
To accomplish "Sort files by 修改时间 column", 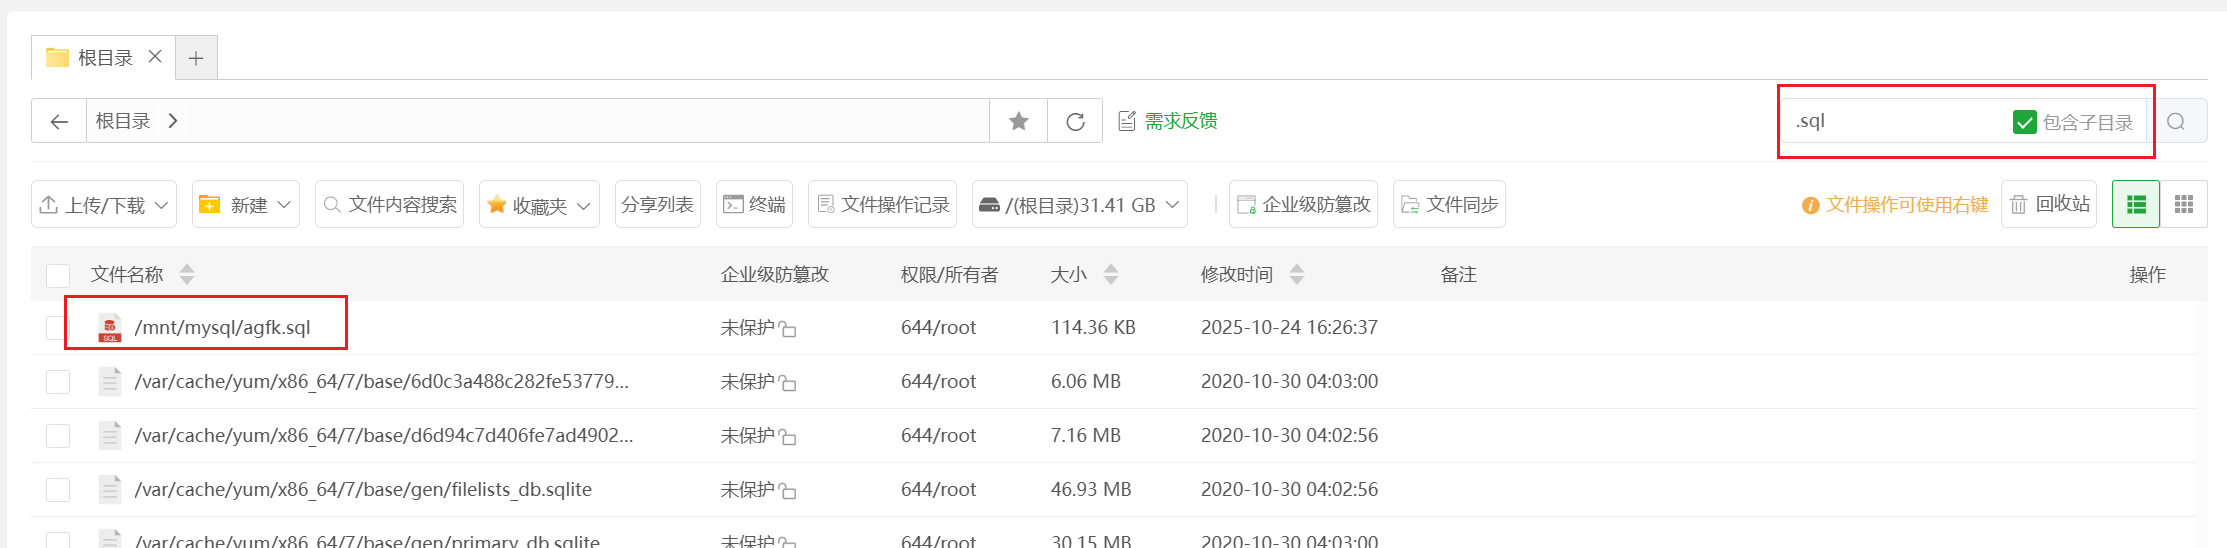I will coord(1296,274).
